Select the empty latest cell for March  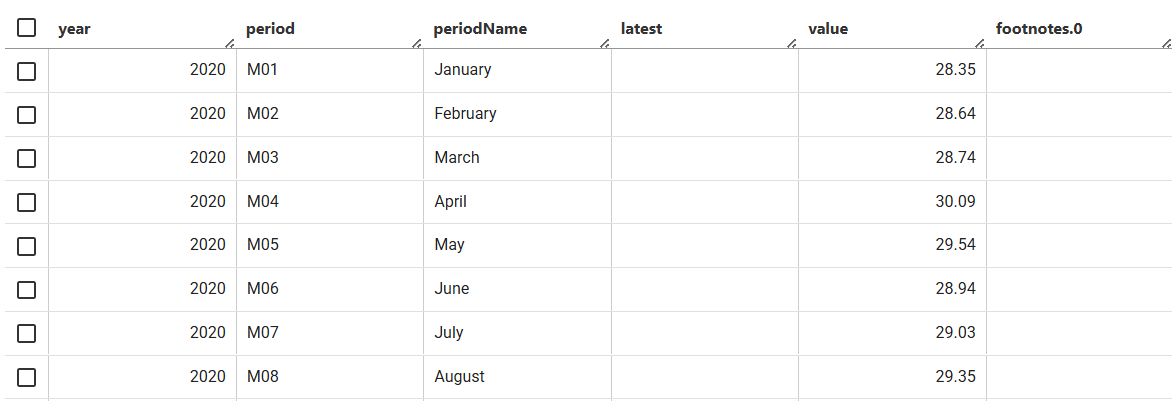point(705,158)
